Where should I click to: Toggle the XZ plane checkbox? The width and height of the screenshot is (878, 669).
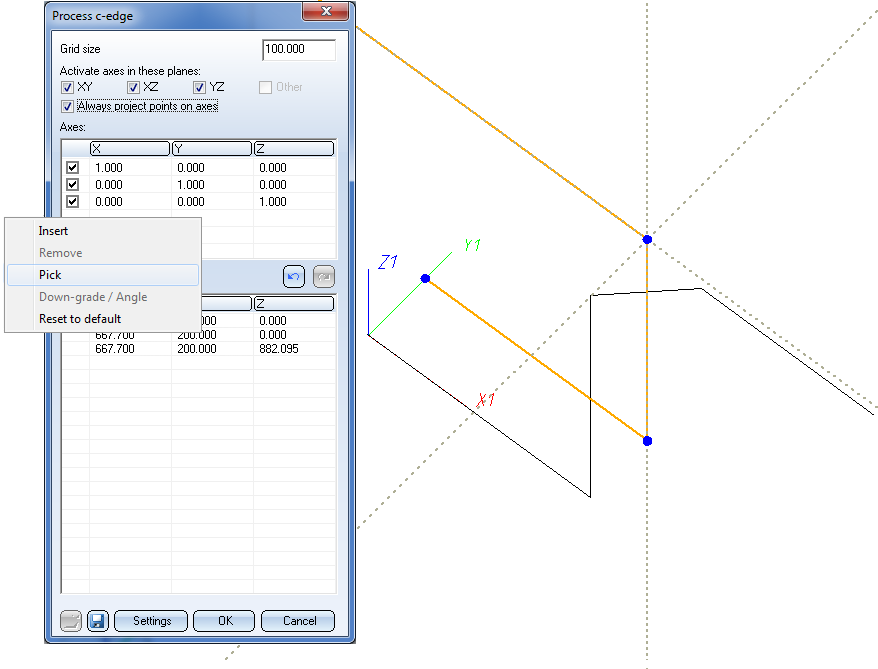tap(134, 87)
